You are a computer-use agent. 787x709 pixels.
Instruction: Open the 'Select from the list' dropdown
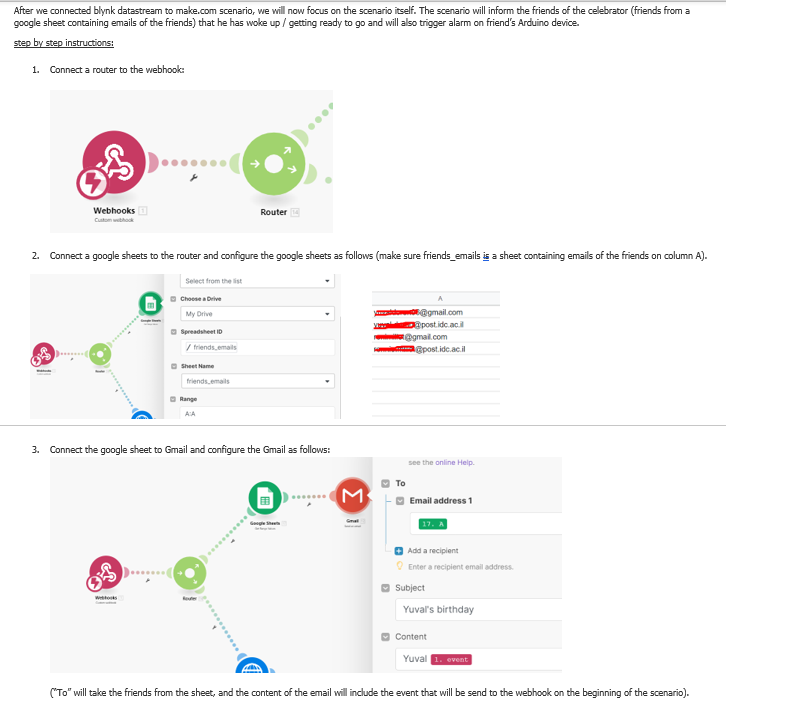257,281
